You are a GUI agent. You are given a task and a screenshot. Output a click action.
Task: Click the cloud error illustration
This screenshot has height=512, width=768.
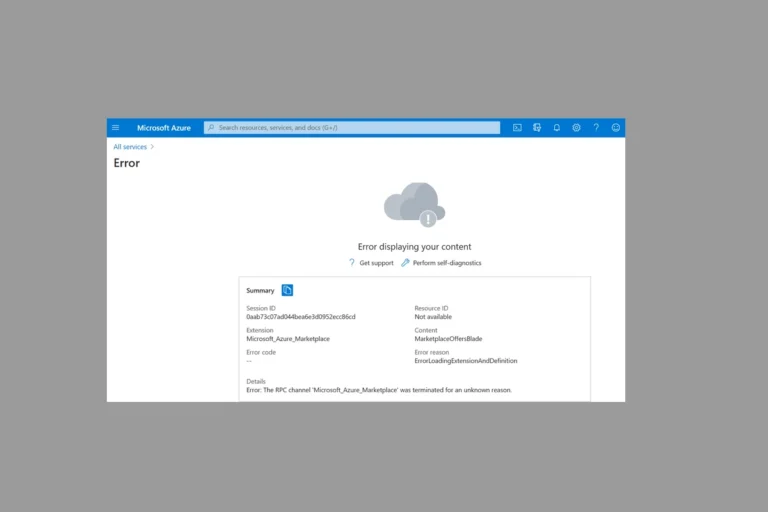coord(414,205)
